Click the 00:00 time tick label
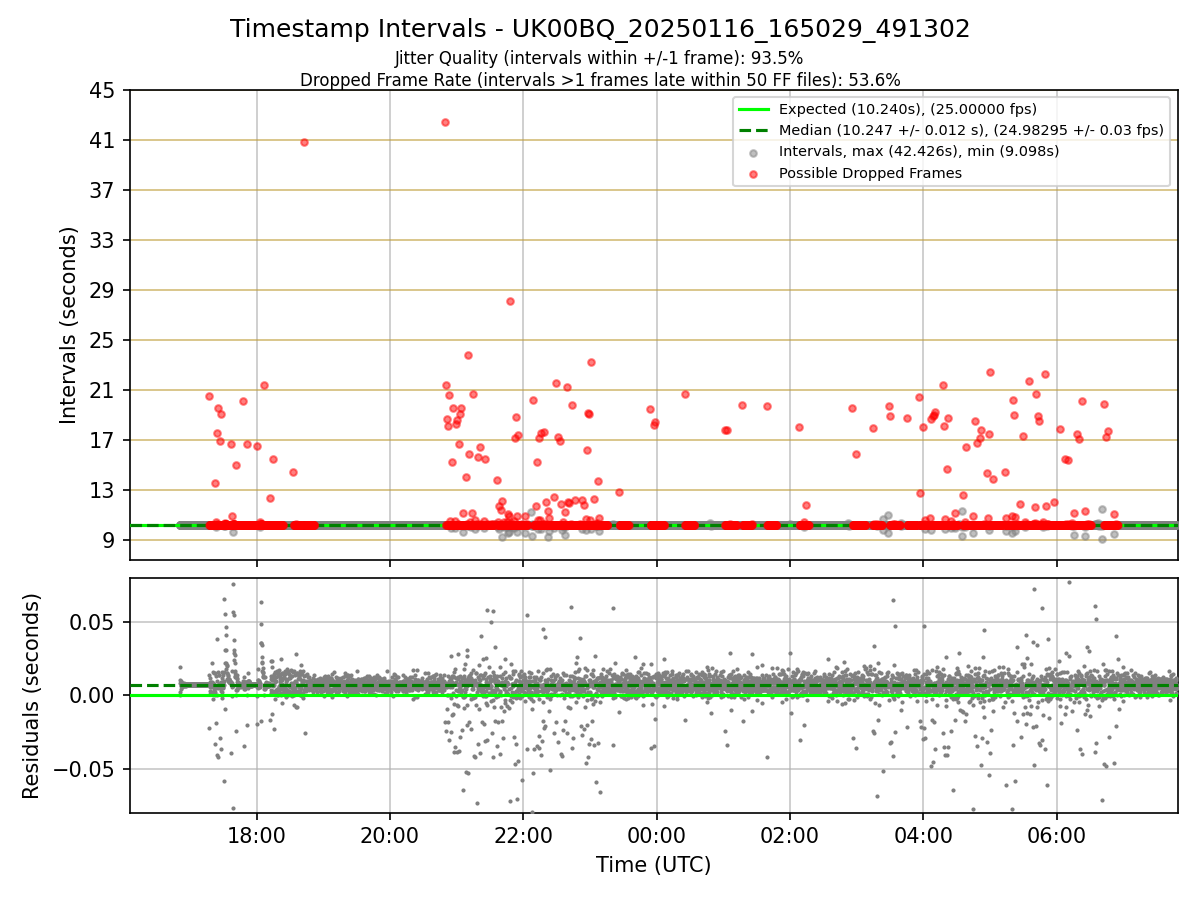 [x=657, y=835]
